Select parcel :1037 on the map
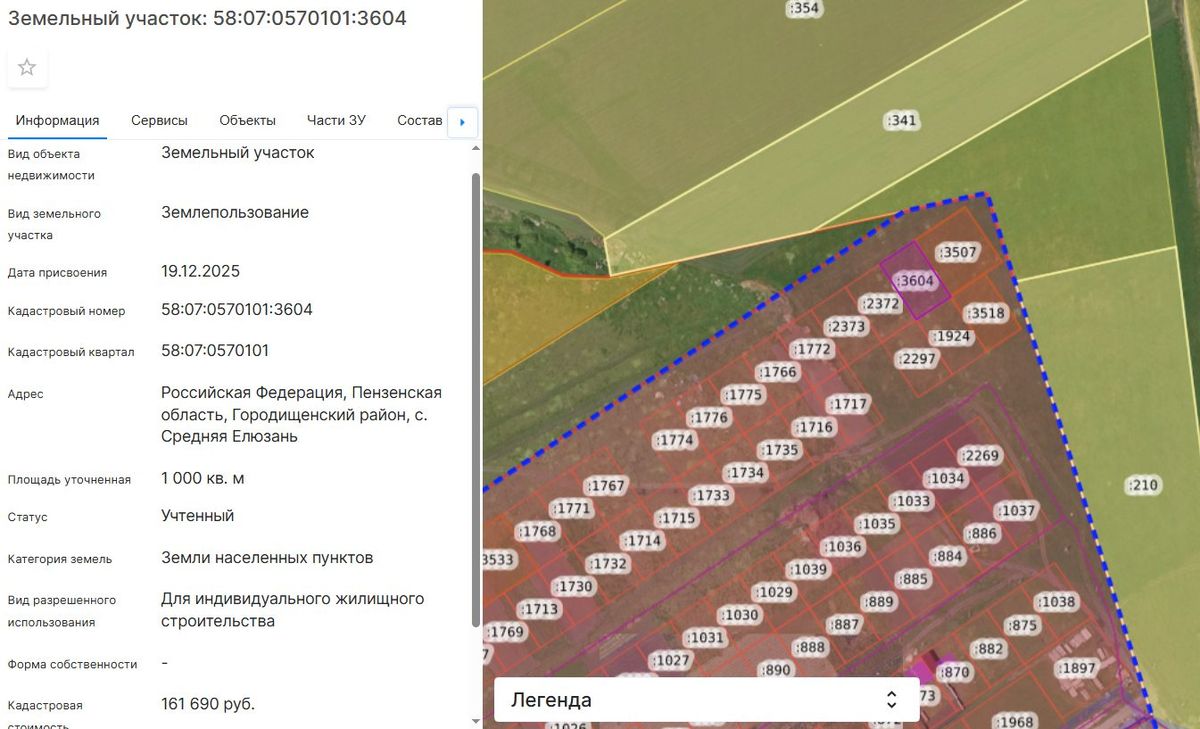The width and height of the screenshot is (1200, 729). (1017, 511)
